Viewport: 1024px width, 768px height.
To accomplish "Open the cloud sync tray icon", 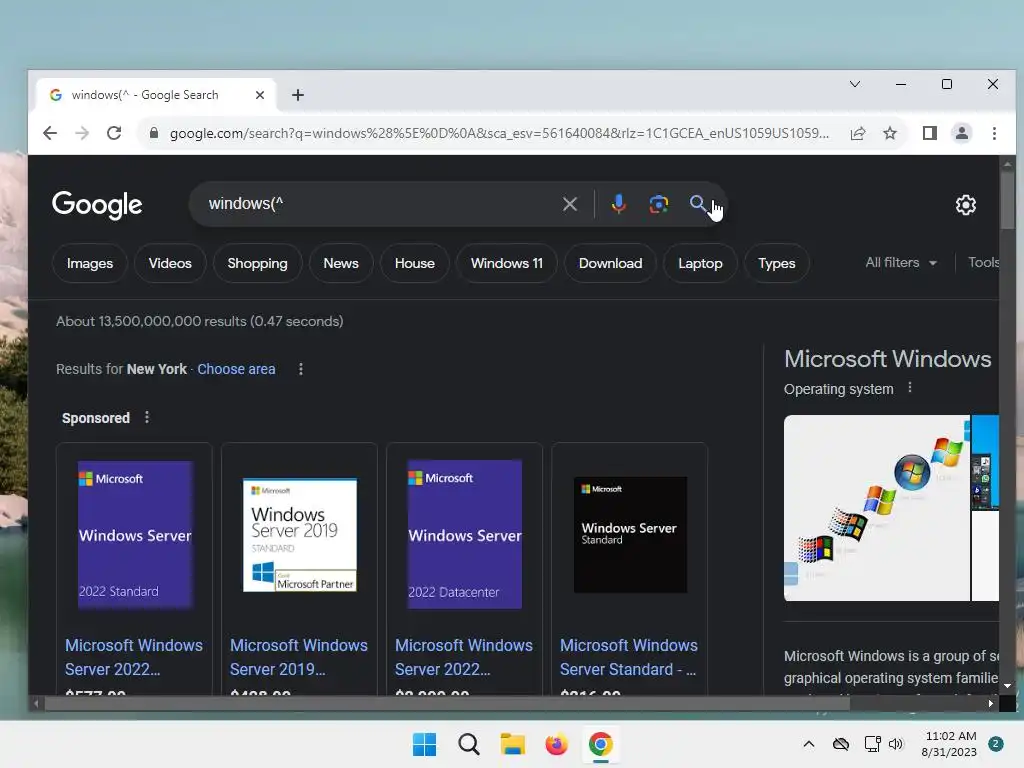I will coord(841,744).
